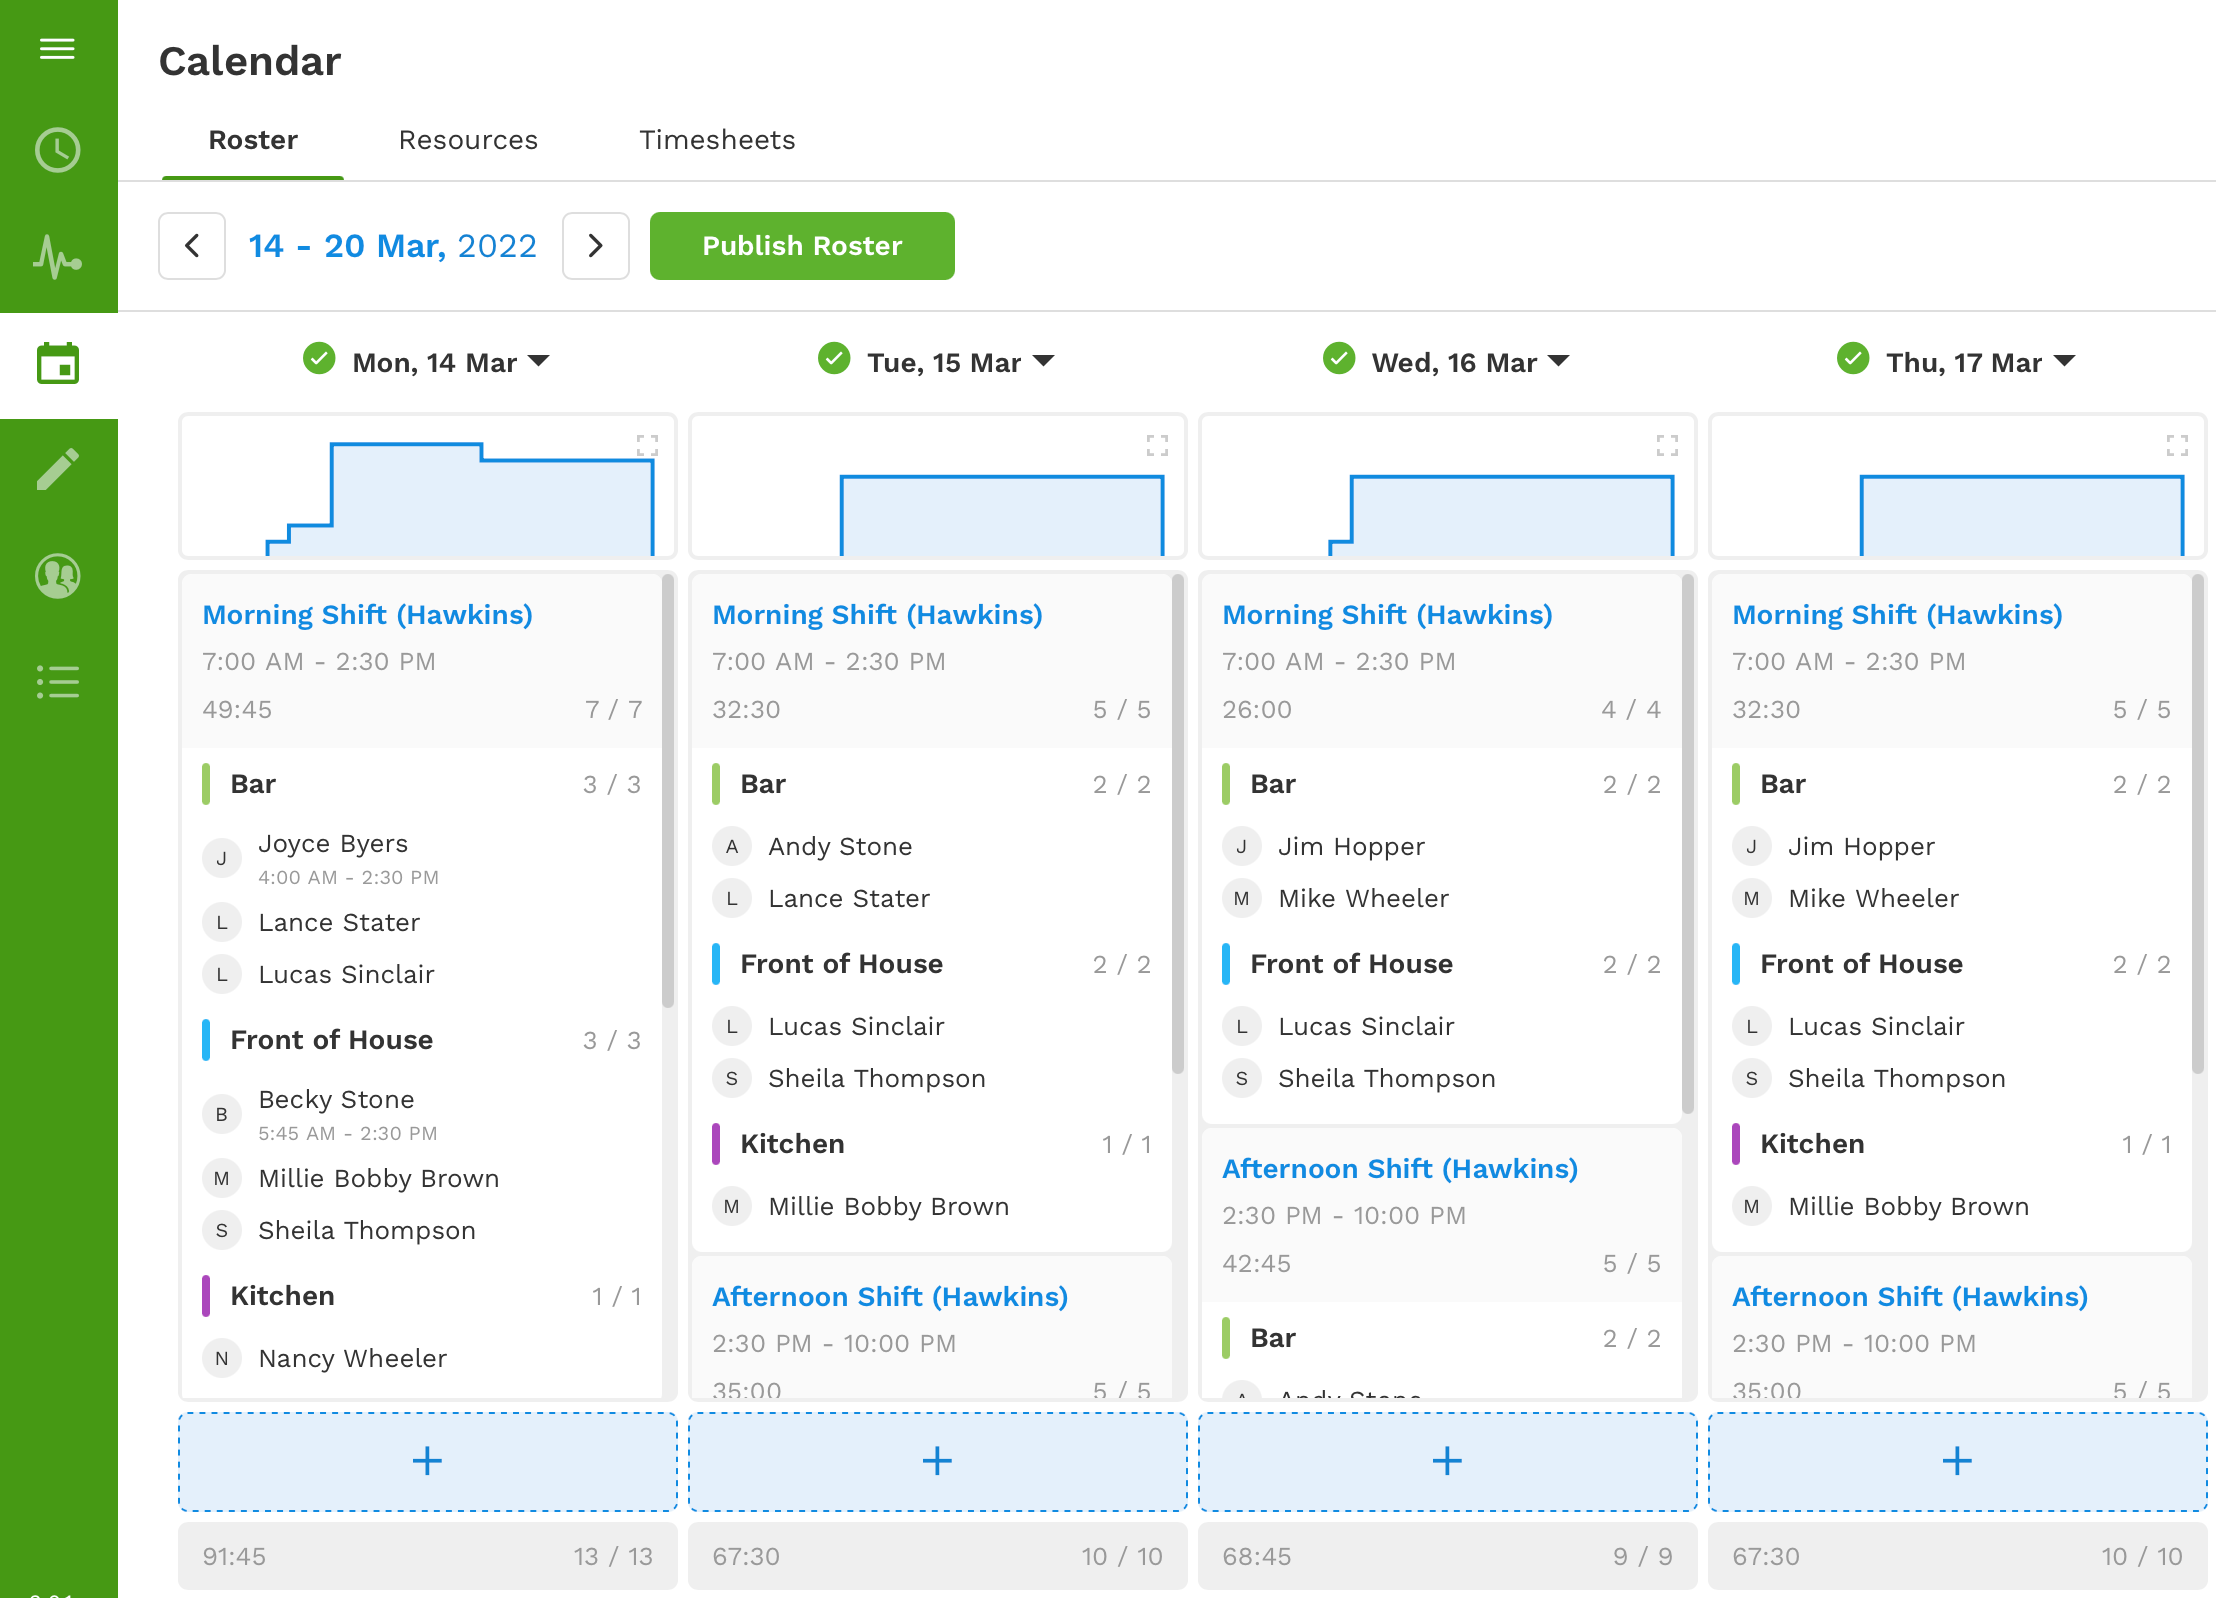Switch to the Resources tab
Image resolution: width=2216 pixels, height=1598 pixels.
(468, 140)
